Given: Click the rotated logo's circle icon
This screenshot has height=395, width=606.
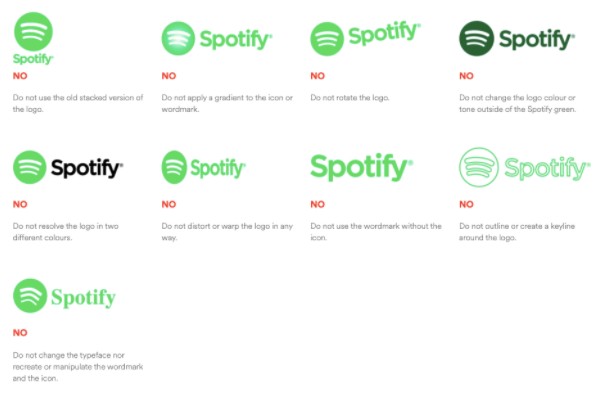Looking at the screenshot, I should tap(327, 39).
